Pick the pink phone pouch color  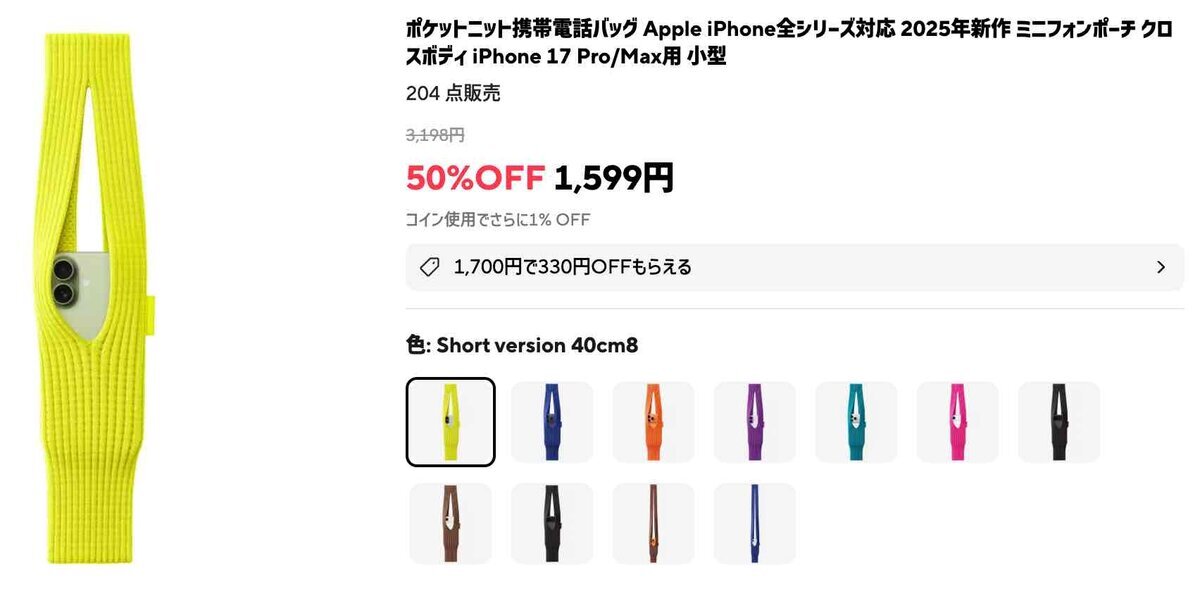coord(959,420)
